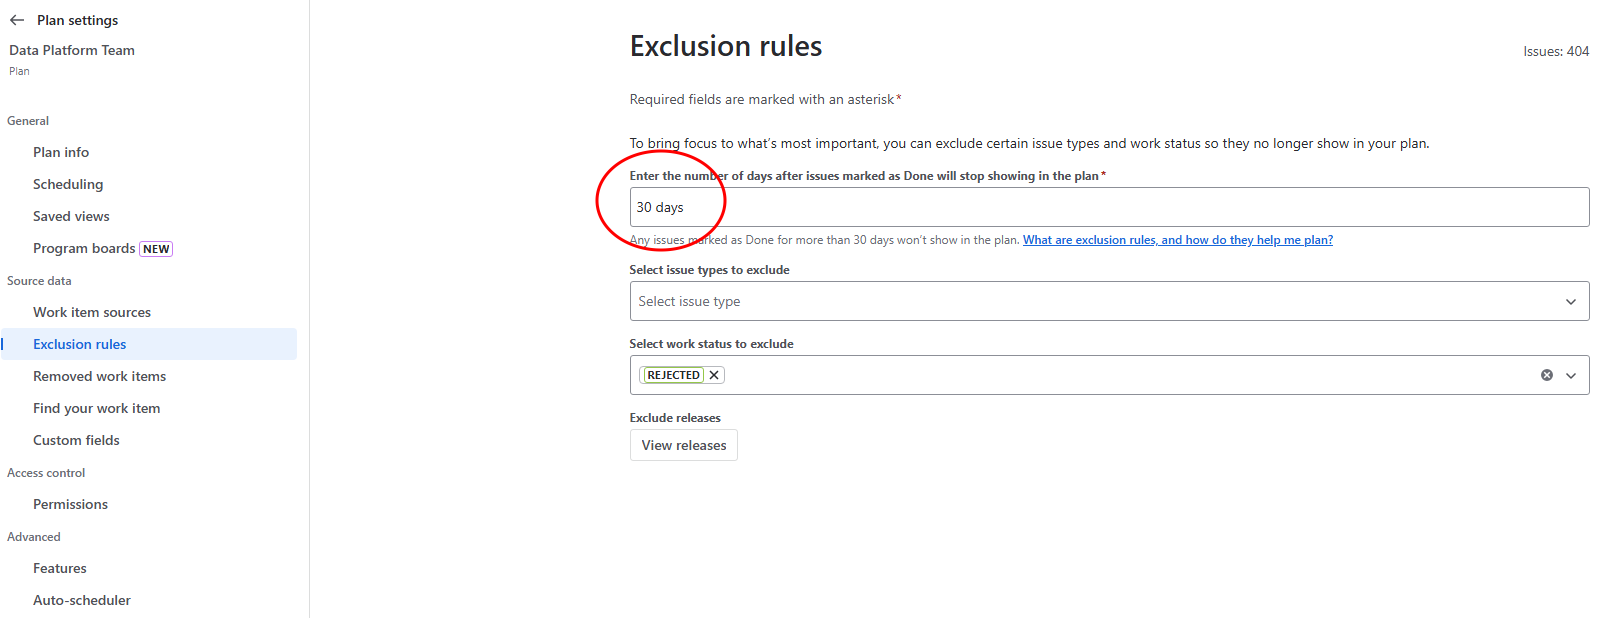This screenshot has height=618, width=1603.
Task: Open Saved views
Action: coord(71,215)
